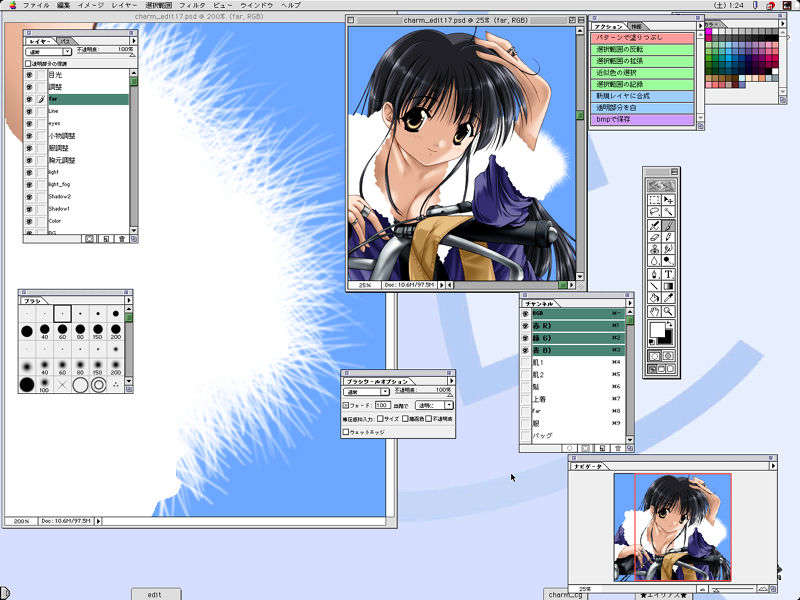800x600 pixels.
Task: Toggle visibility of the 赤 (R) channel
Action: point(526,326)
